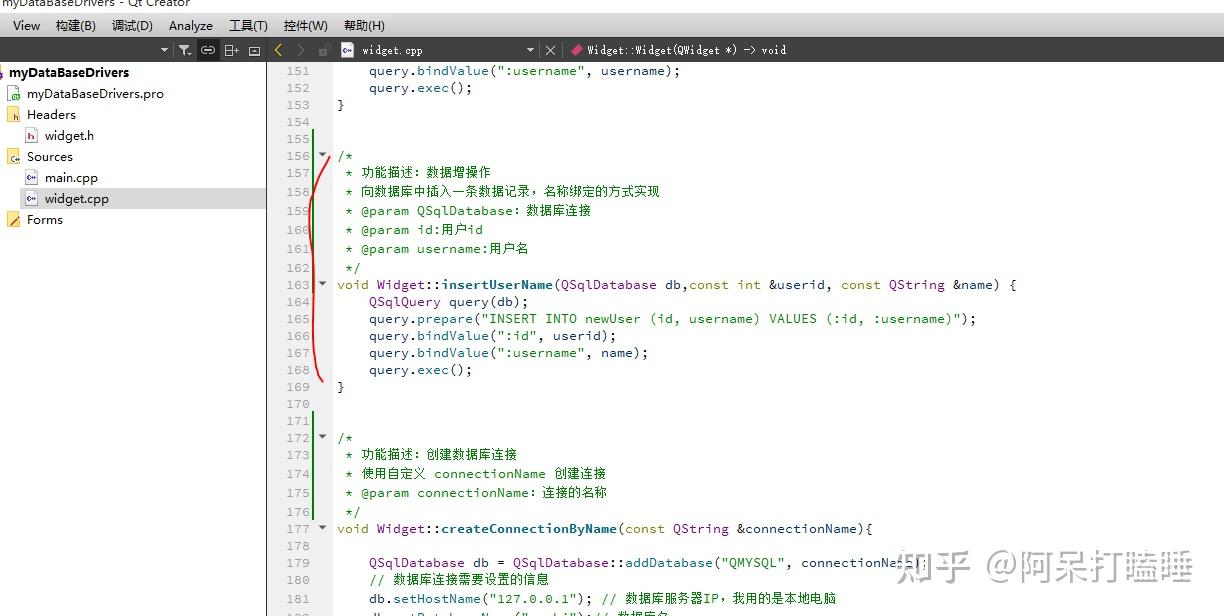Toggle the file read-only lock icon
1224x616 pixels.
point(324,49)
